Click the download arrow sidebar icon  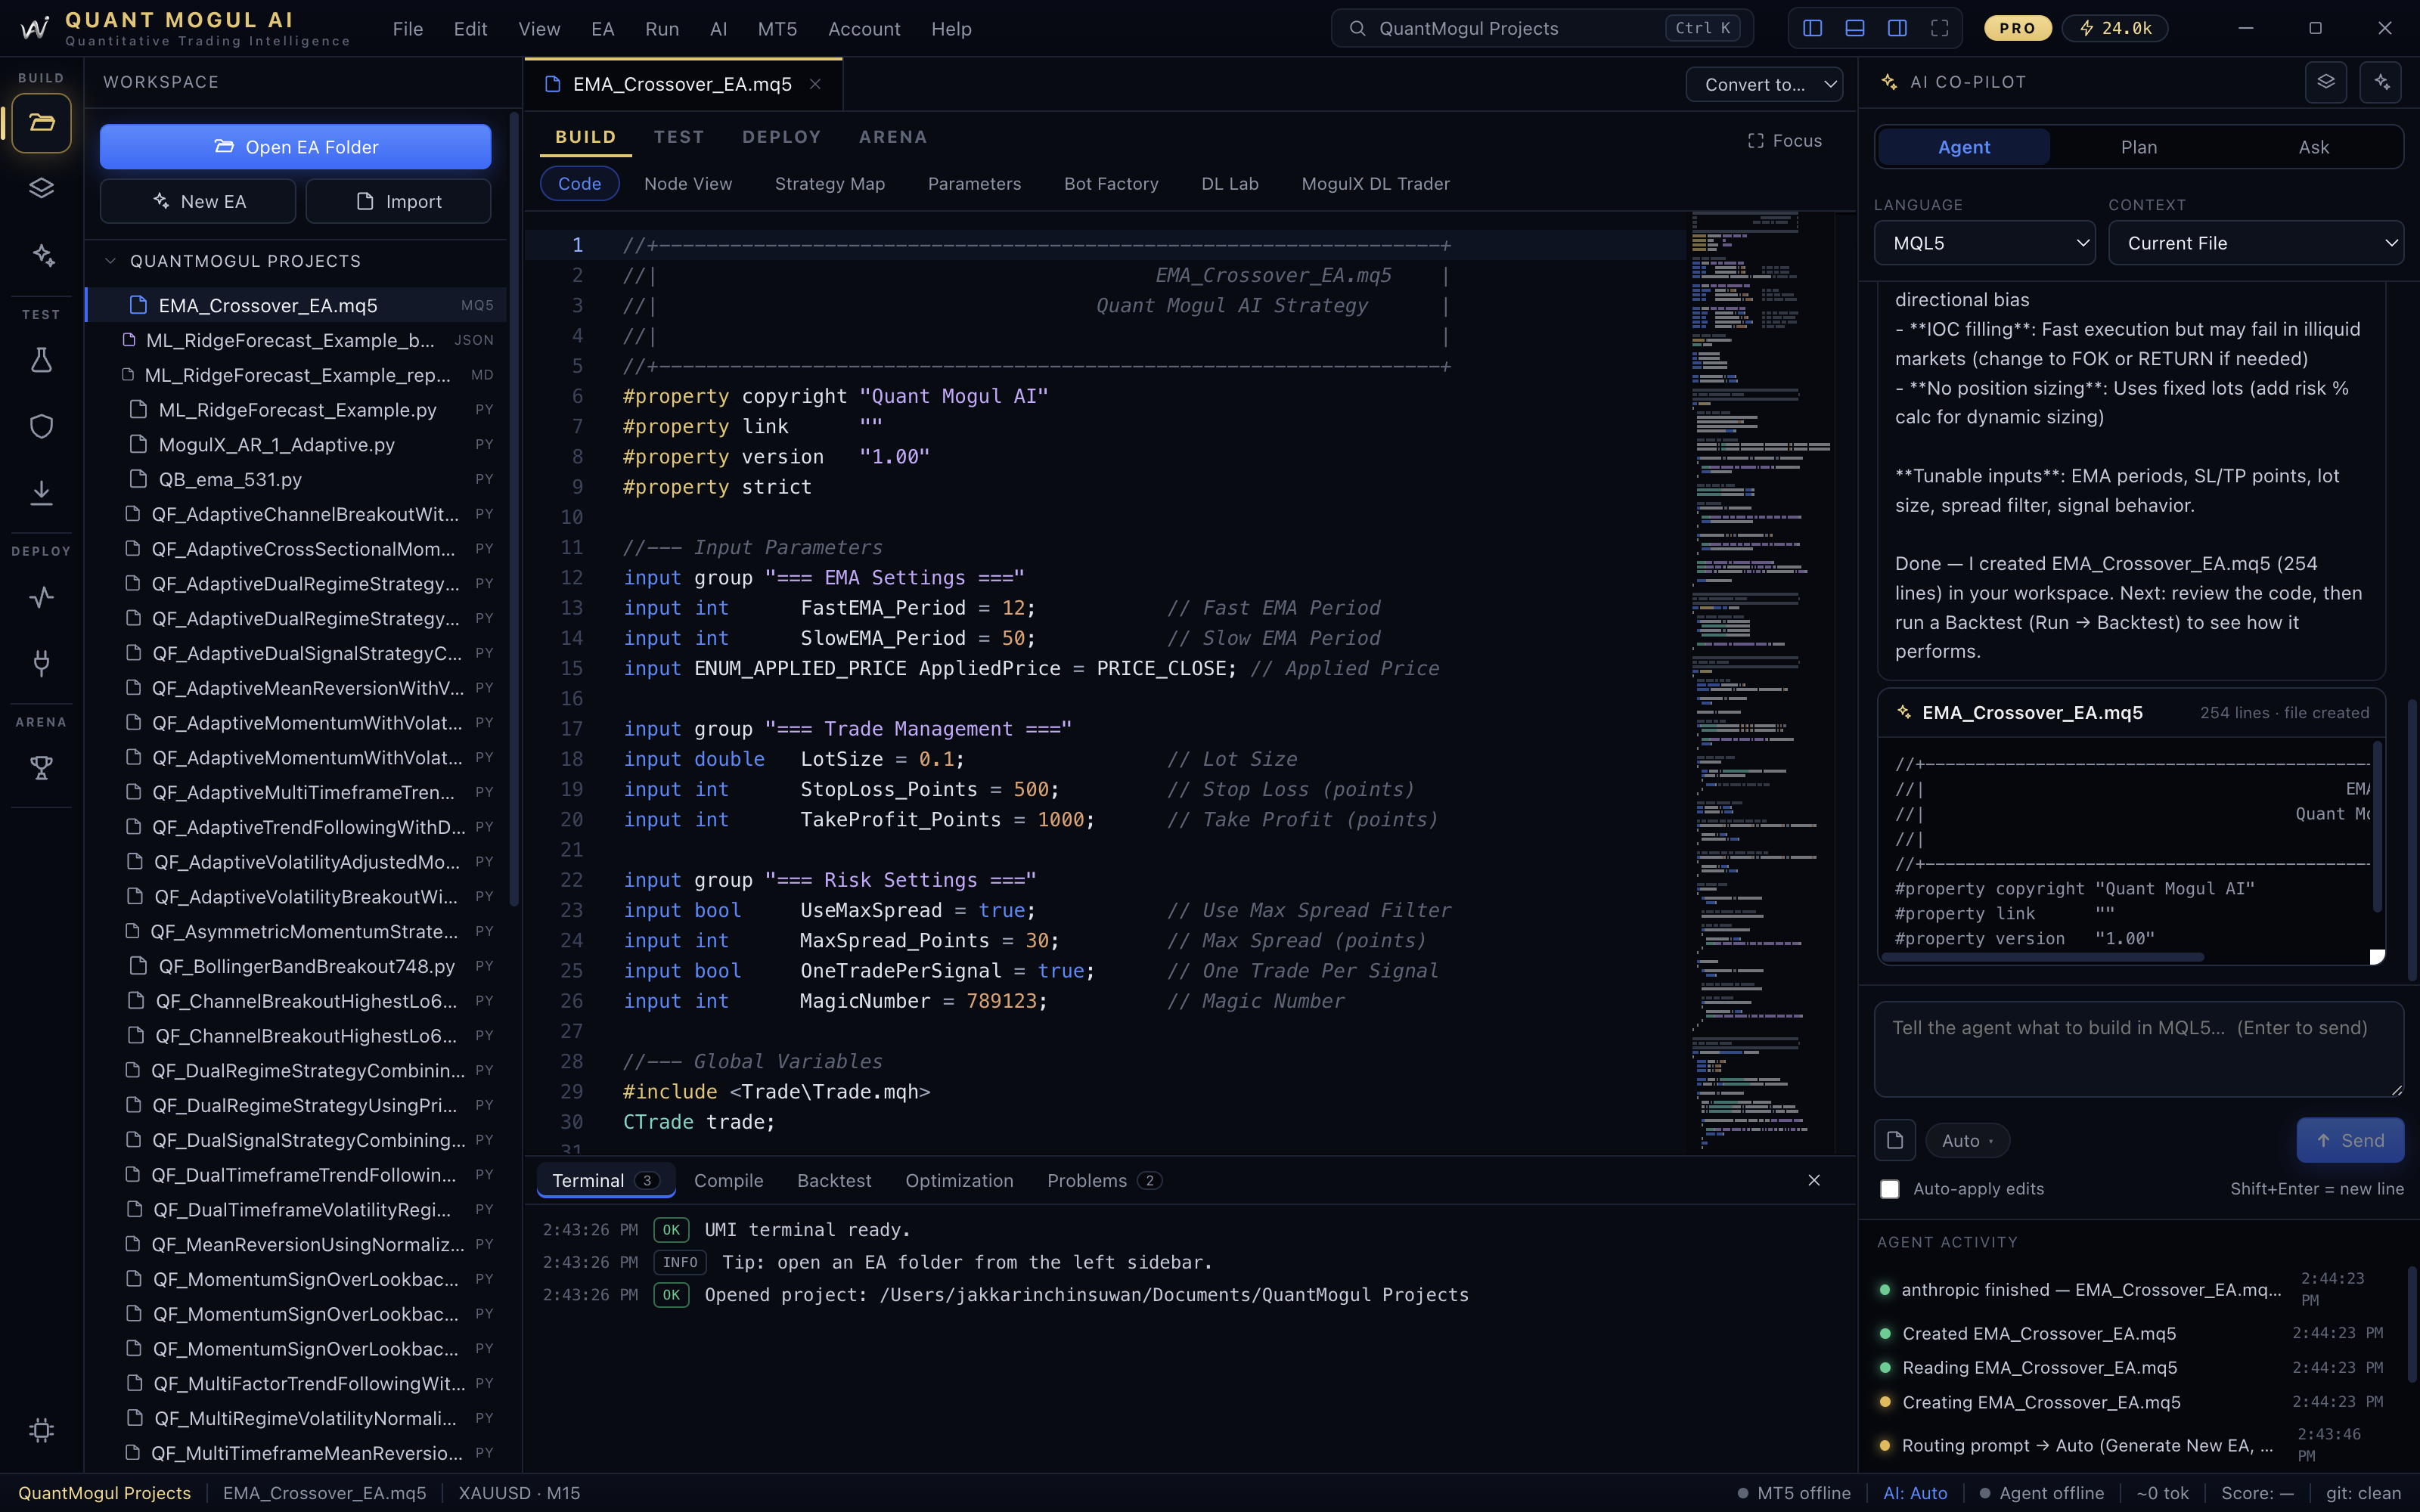pyautogui.click(x=41, y=492)
